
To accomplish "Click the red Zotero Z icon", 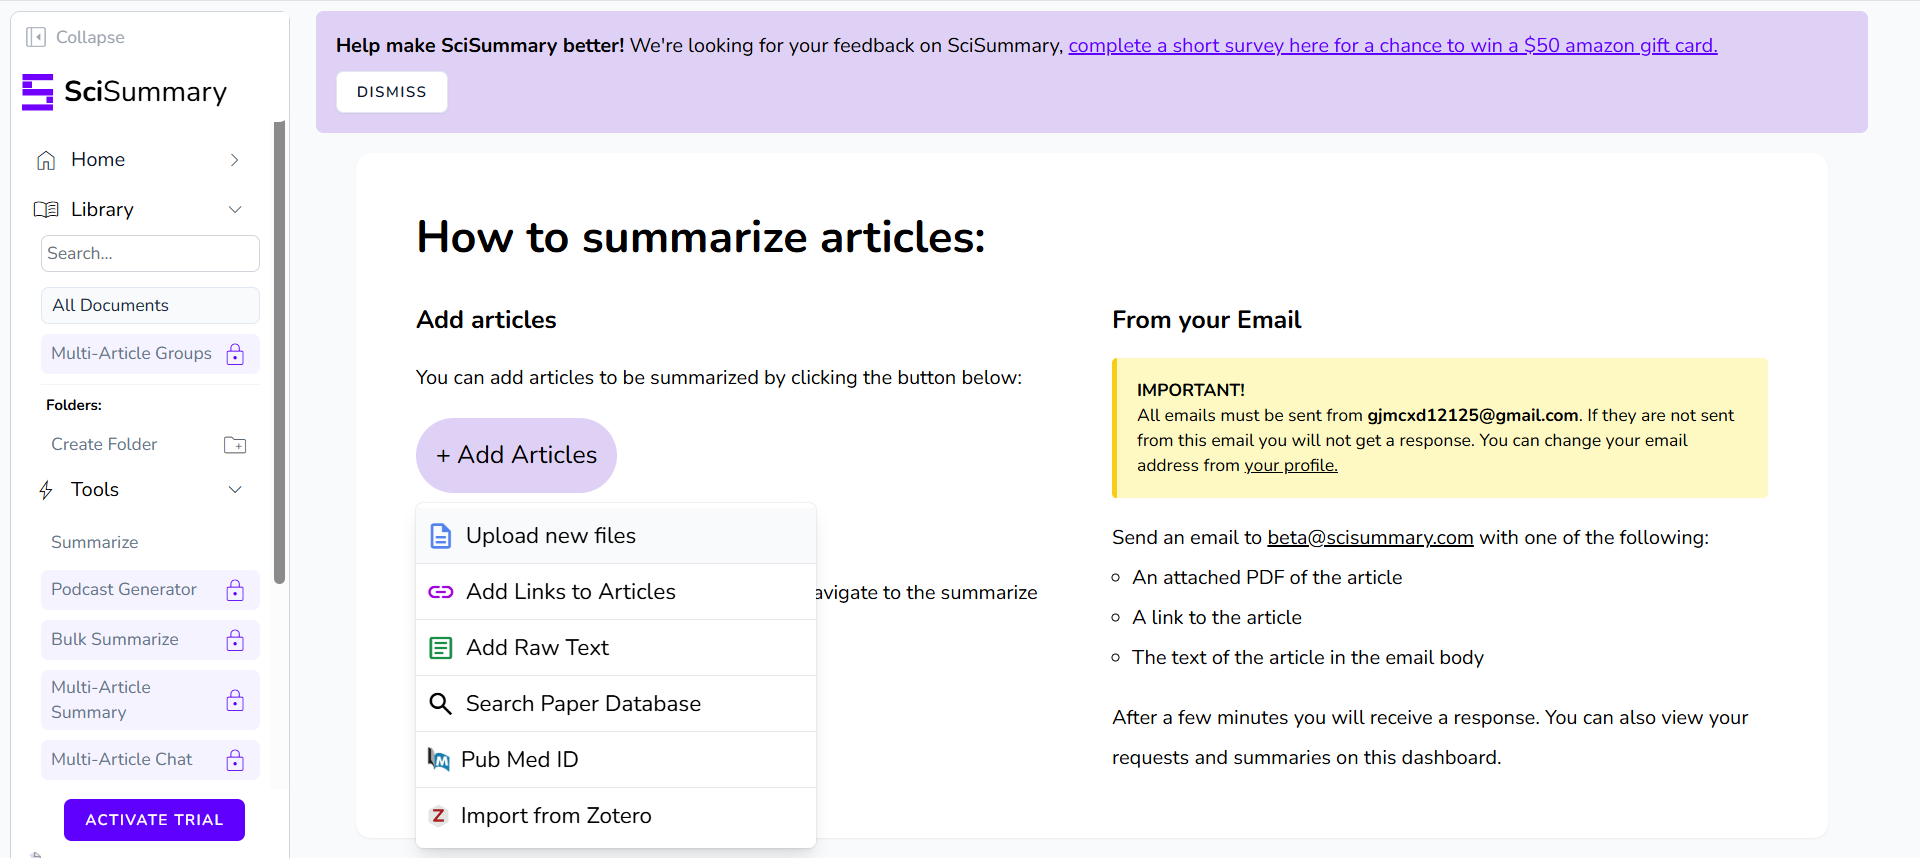I will click(x=438, y=816).
